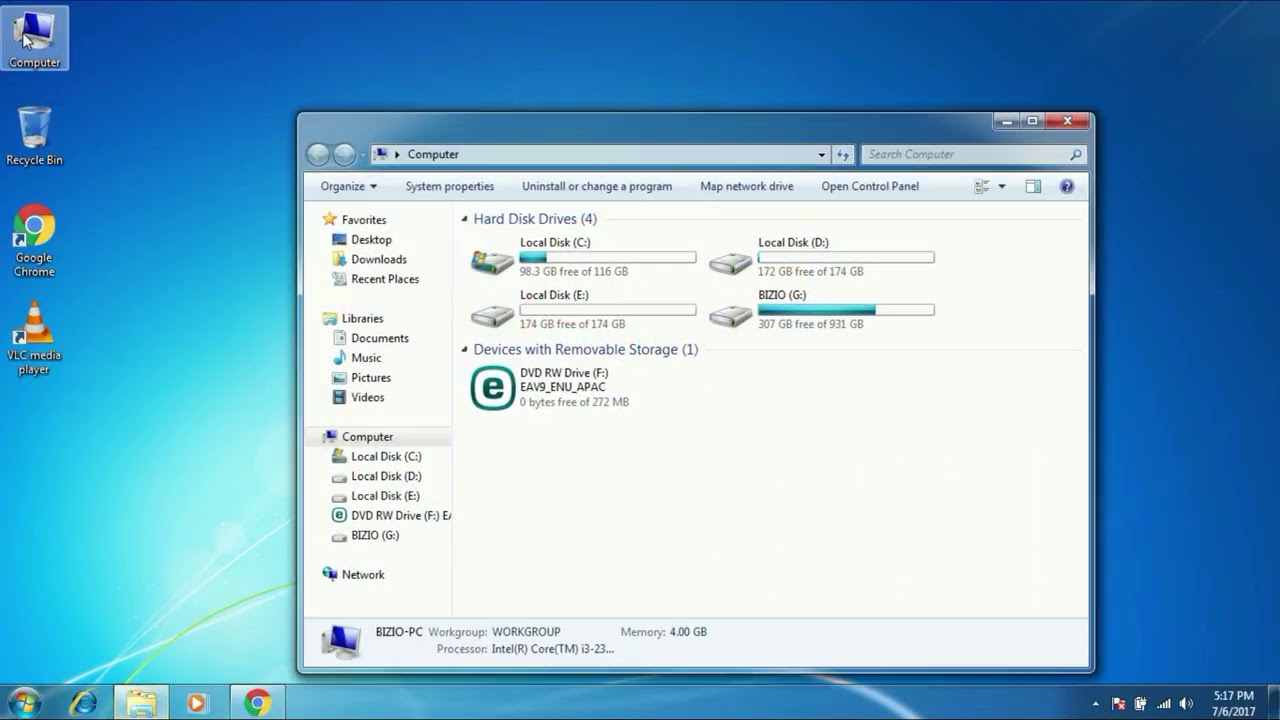Select Local Disk (D:) in navigation pane

386,476
